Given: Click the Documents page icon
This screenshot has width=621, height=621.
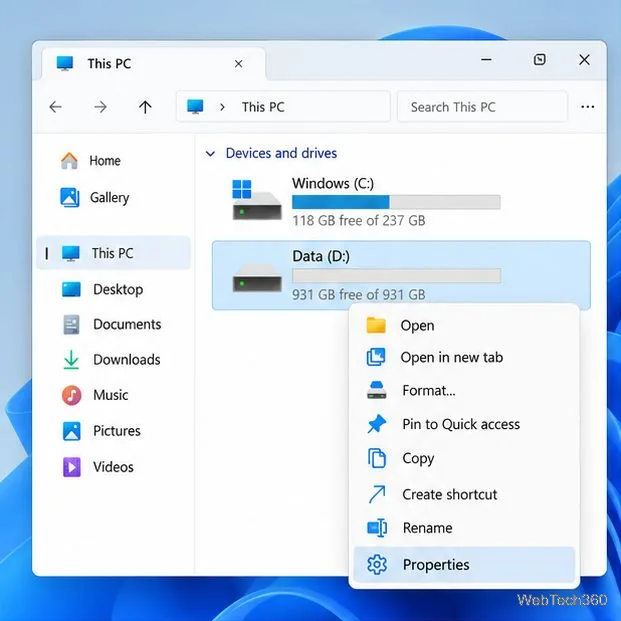Looking at the screenshot, I should [71, 325].
